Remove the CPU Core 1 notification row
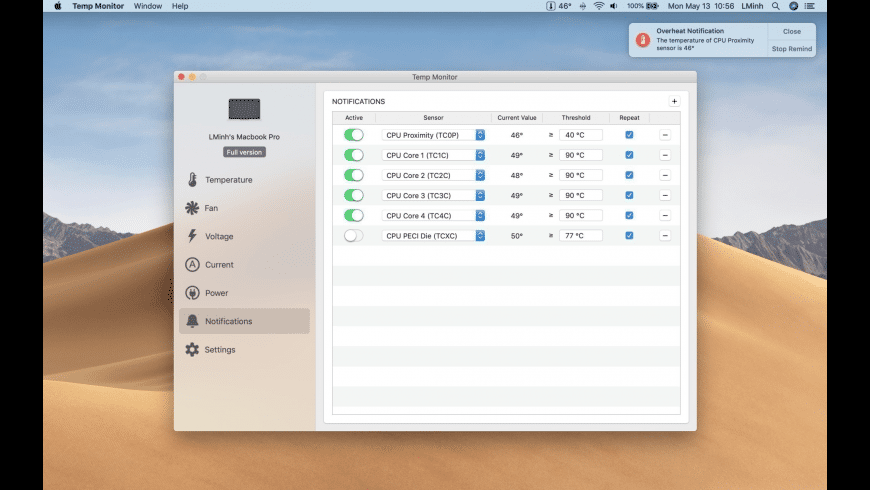 [665, 155]
